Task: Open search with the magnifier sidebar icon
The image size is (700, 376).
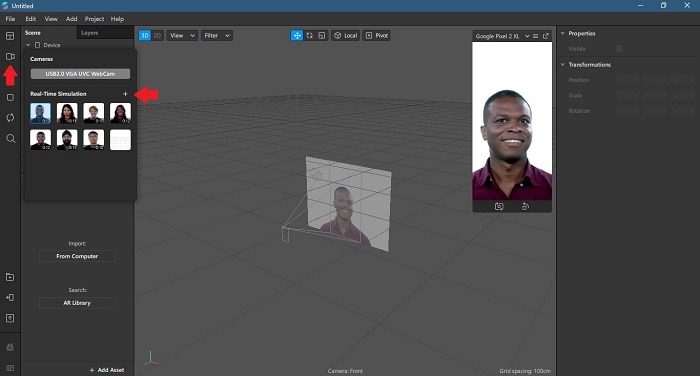Action: tap(10, 138)
